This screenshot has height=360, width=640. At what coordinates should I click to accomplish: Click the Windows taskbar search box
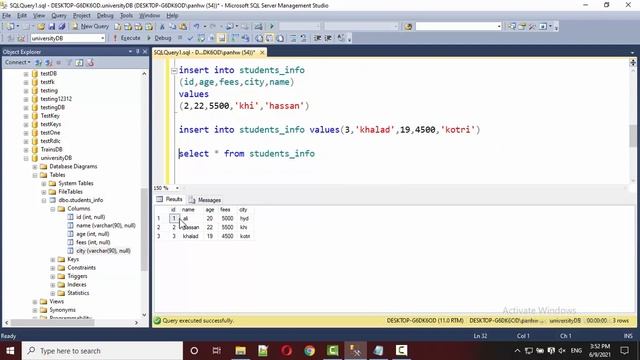point(102,351)
